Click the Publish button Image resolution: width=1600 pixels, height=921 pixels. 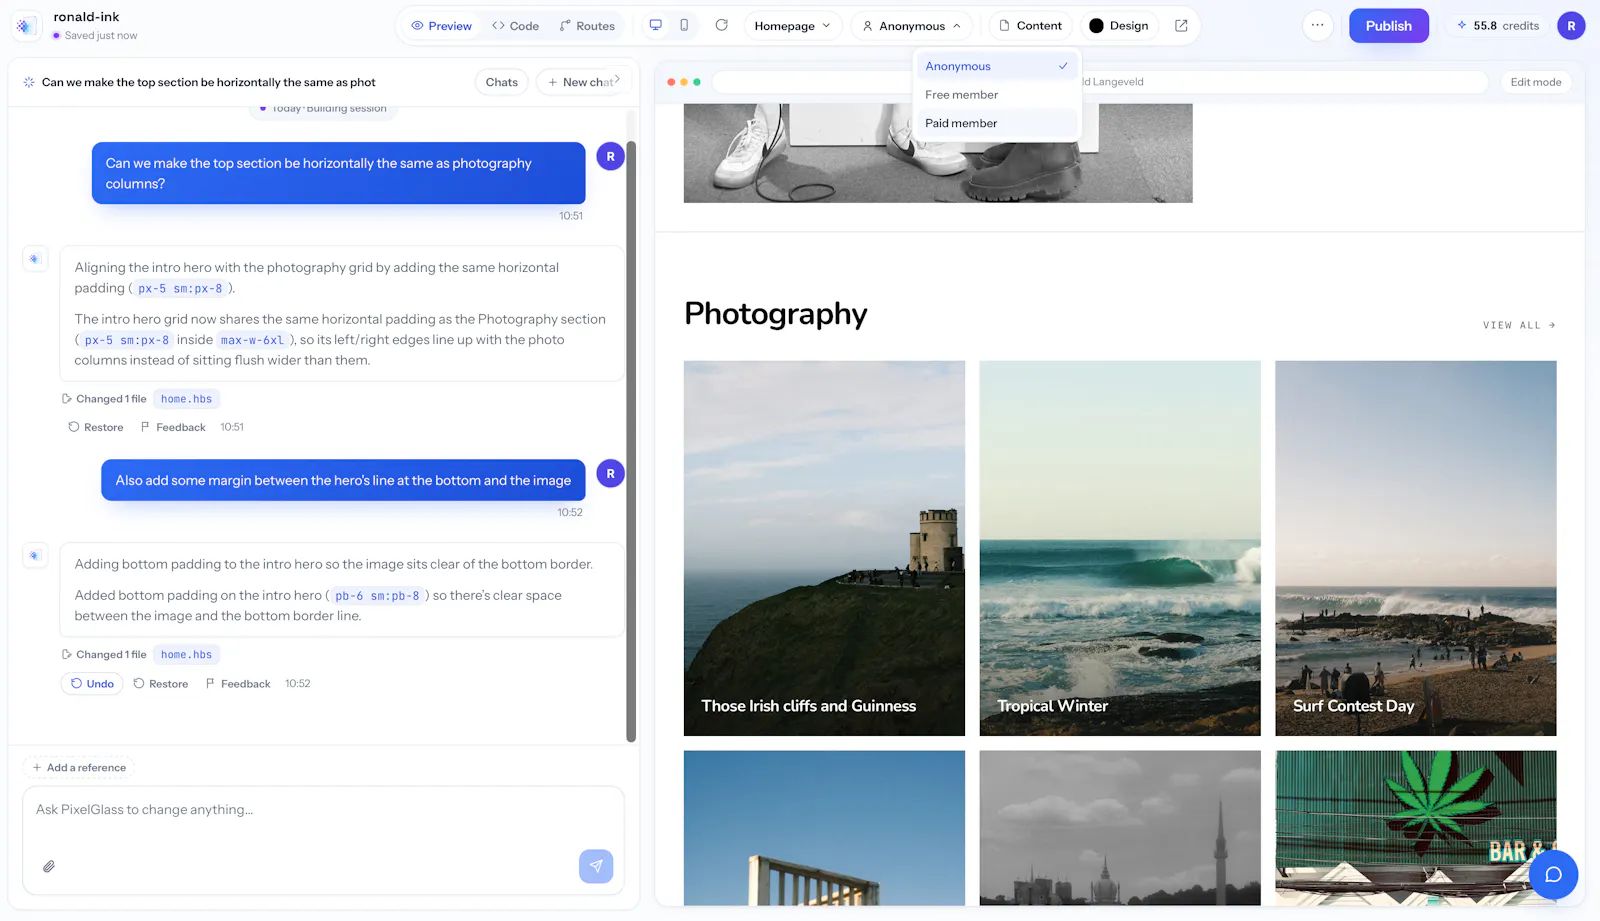1388,26
